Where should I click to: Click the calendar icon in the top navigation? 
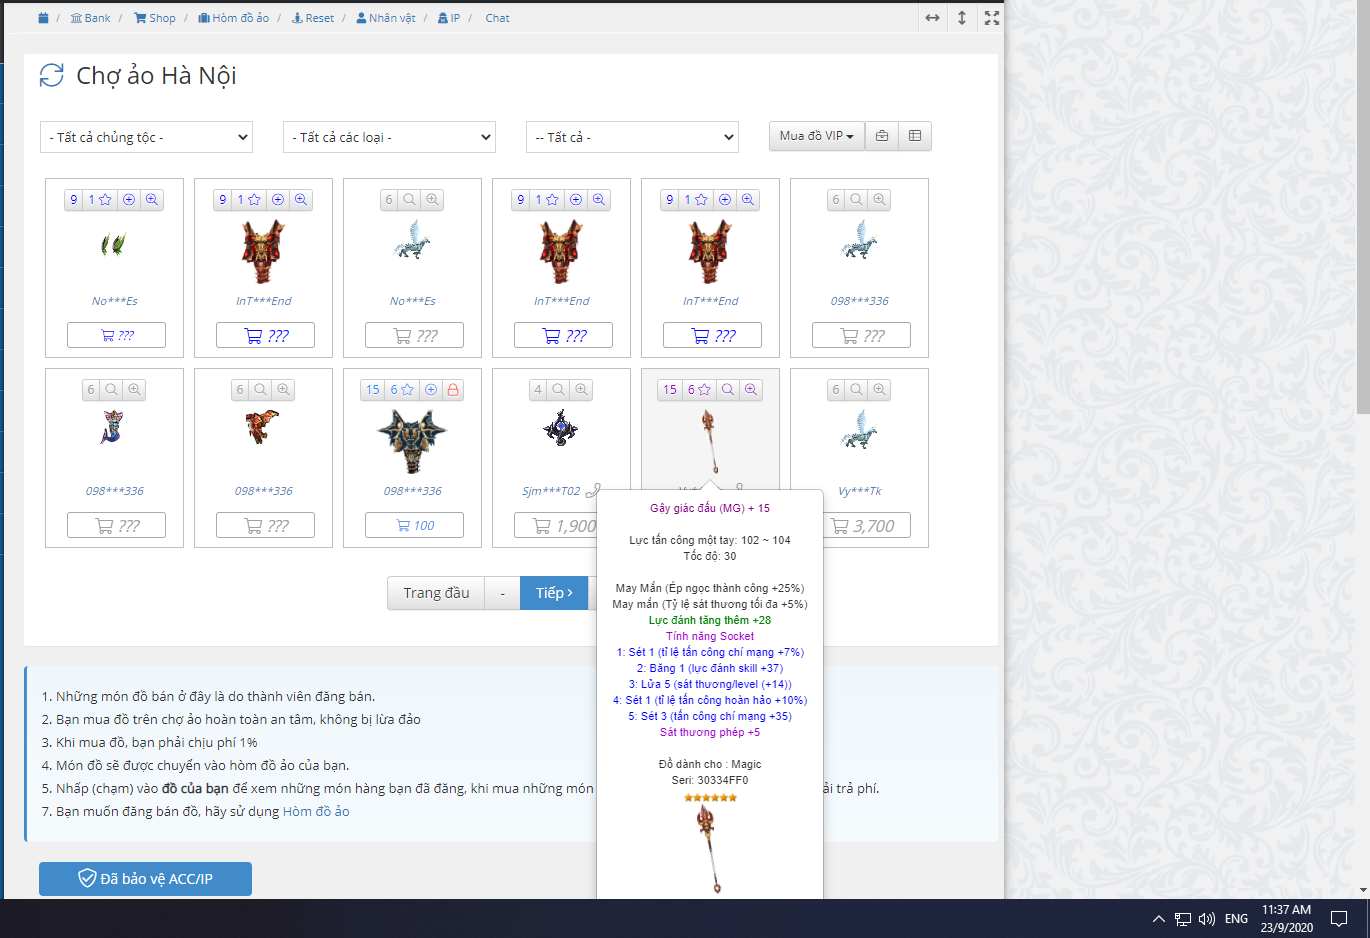(x=43, y=18)
